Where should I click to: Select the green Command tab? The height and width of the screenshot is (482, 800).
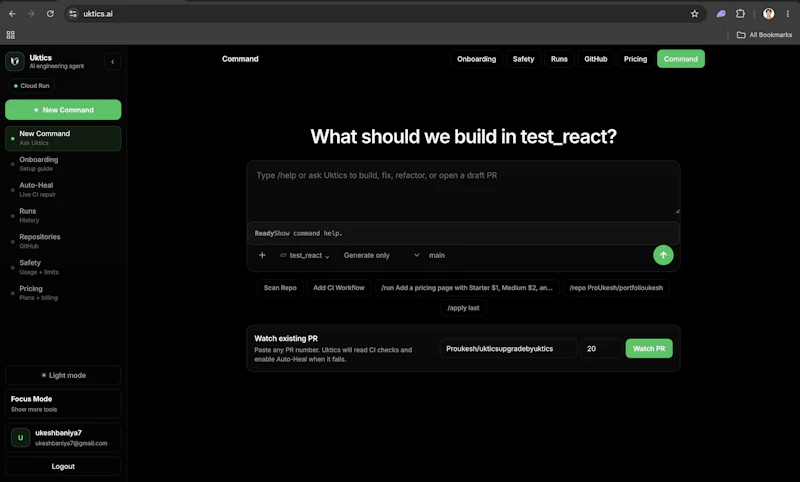pos(681,59)
